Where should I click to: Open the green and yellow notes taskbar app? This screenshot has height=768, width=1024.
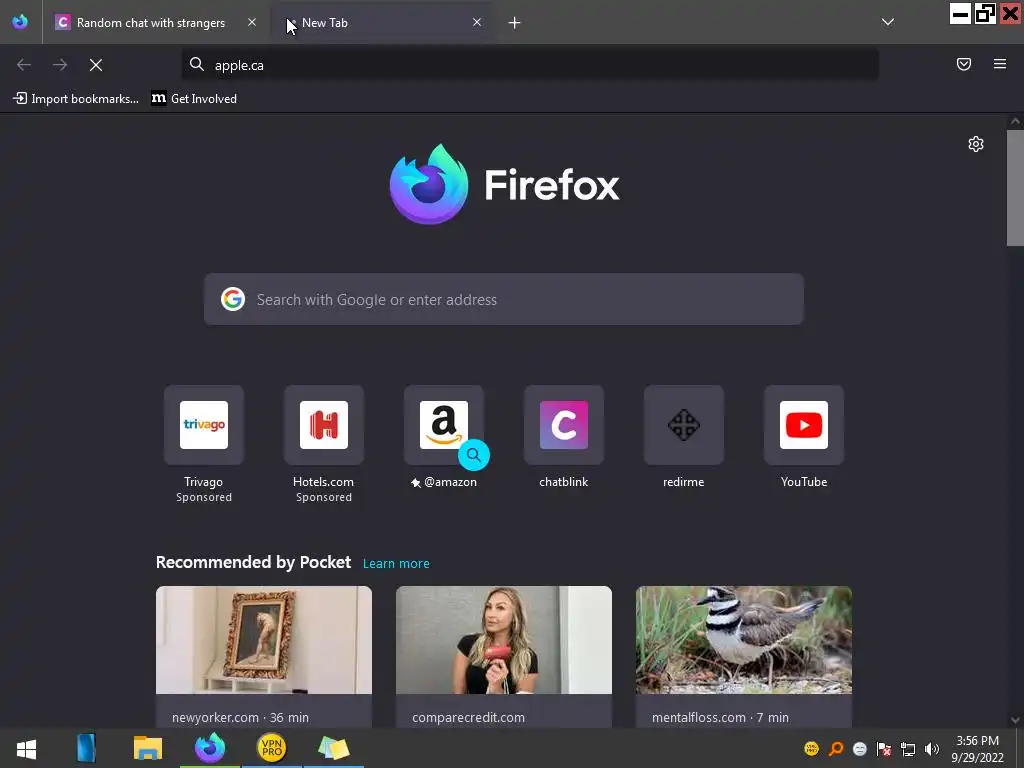[333, 748]
